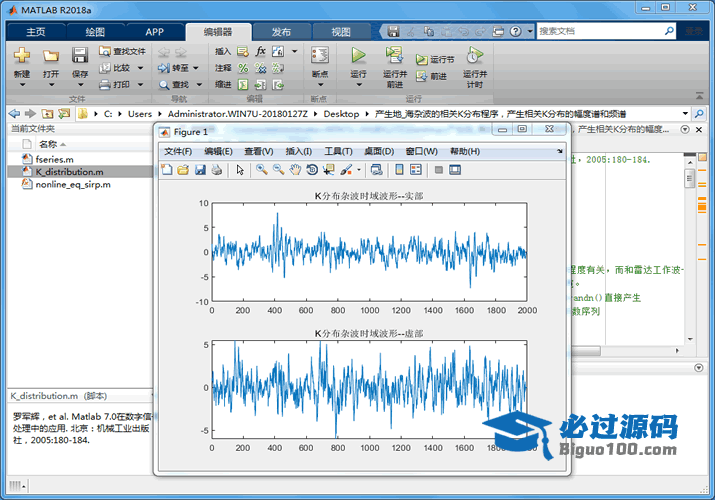Expand quick access toolbar options arrow
Image resolution: width=715 pixels, height=500 pixels.
[x=530, y=31]
